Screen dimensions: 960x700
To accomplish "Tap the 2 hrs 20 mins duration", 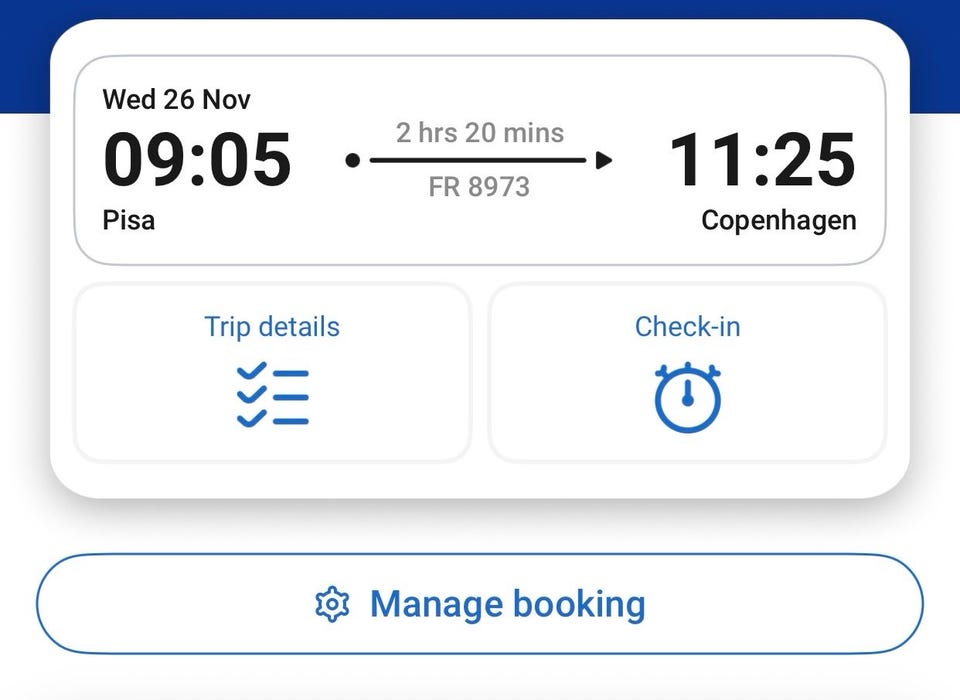I will [x=480, y=133].
